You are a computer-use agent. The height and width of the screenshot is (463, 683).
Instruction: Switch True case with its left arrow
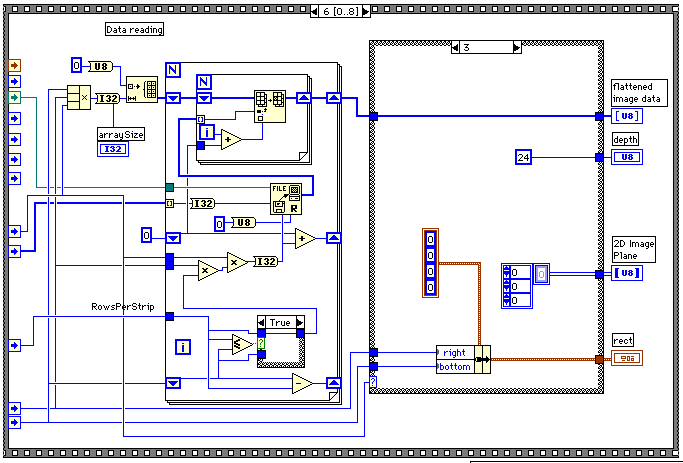(261, 323)
